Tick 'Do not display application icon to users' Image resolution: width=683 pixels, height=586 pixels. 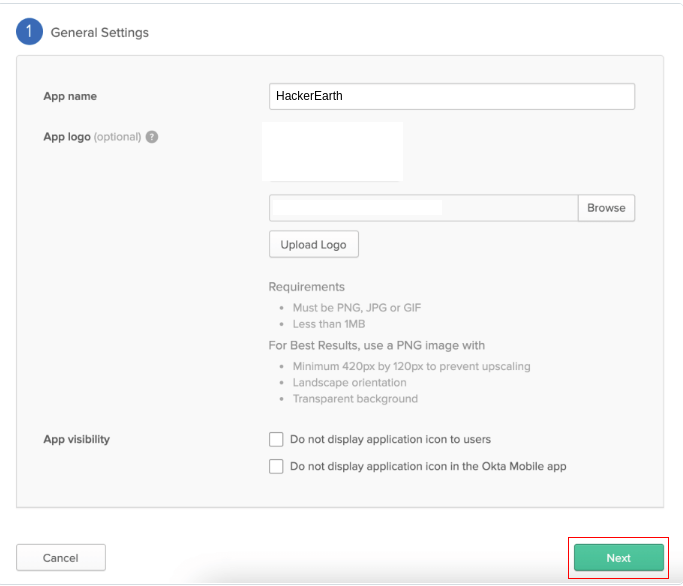(x=276, y=439)
